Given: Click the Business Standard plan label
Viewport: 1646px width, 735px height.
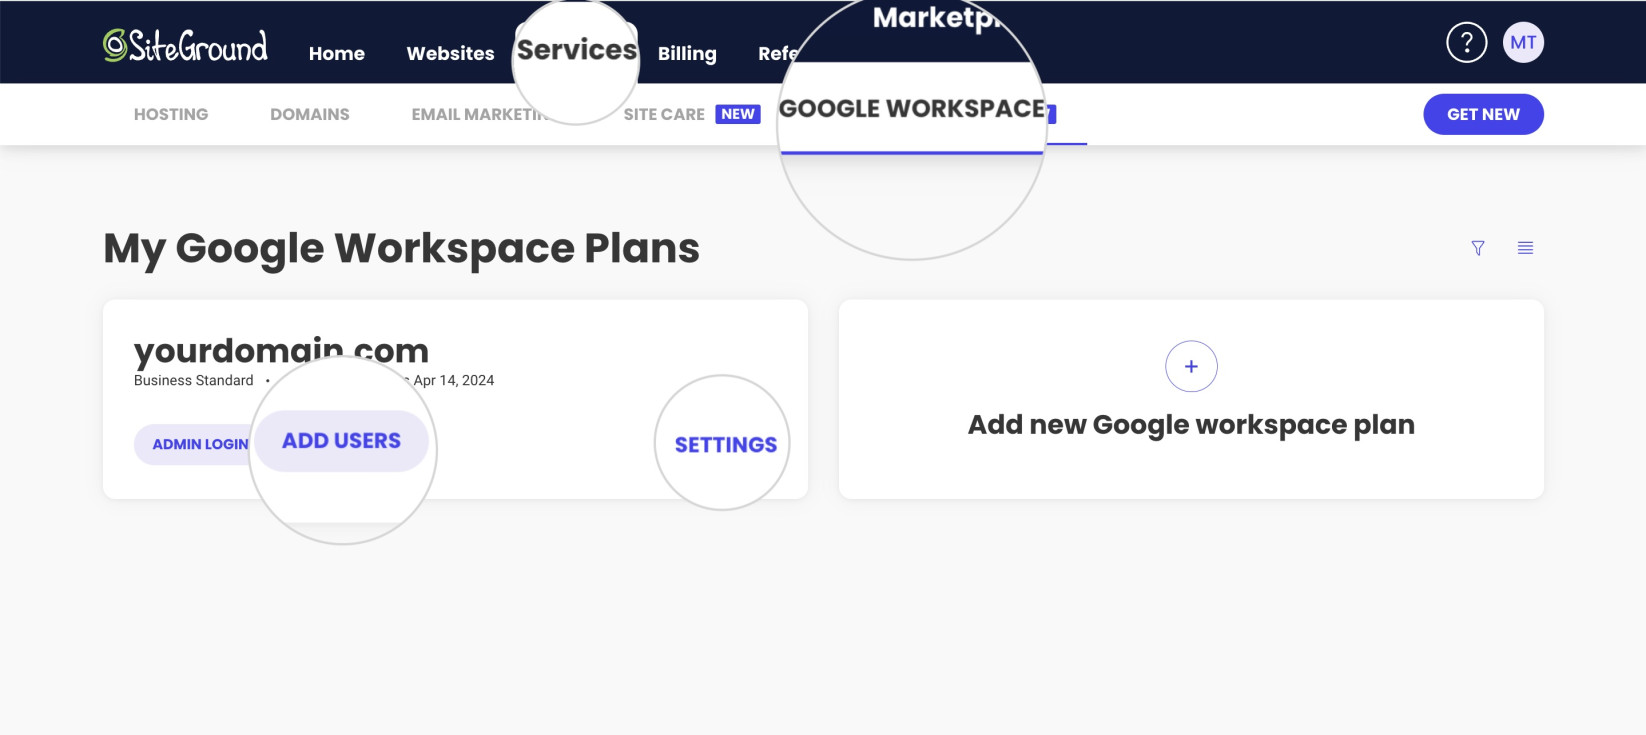Looking at the screenshot, I should tap(194, 380).
